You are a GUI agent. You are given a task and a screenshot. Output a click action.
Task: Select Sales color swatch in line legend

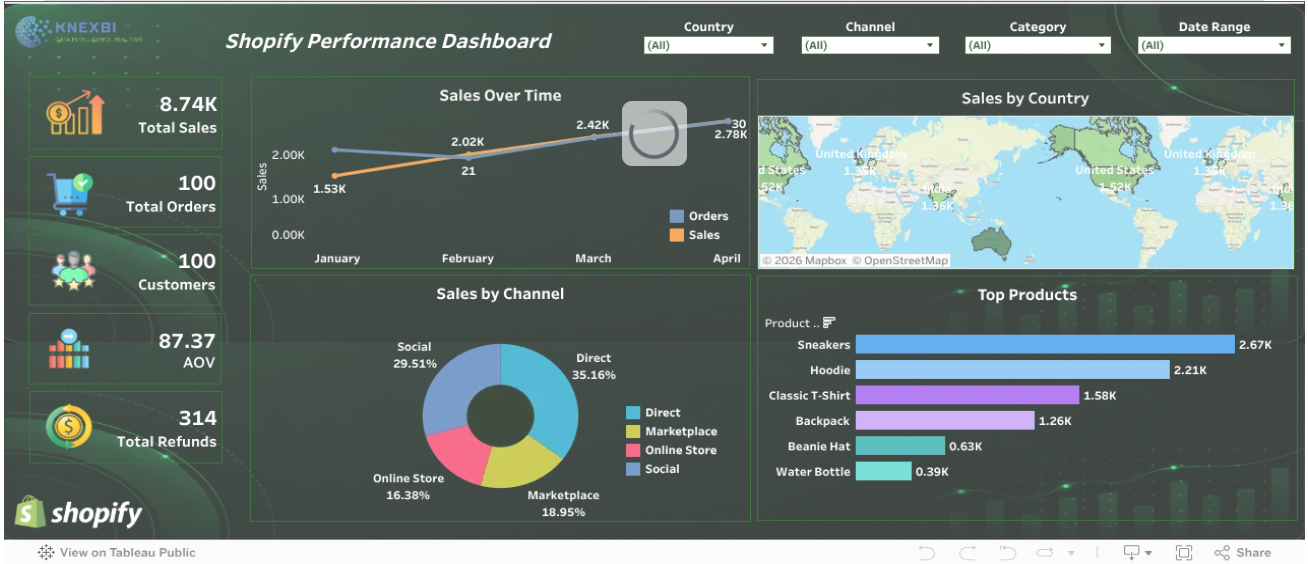[x=676, y=235]
